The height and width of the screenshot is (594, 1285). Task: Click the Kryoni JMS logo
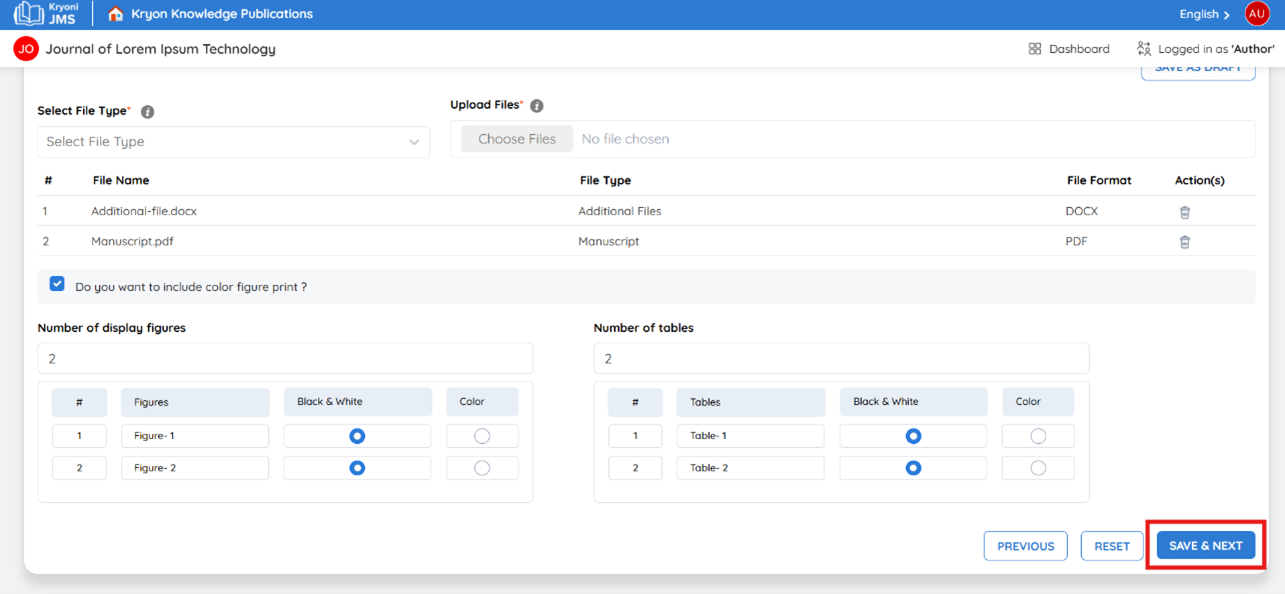(46, 14)
